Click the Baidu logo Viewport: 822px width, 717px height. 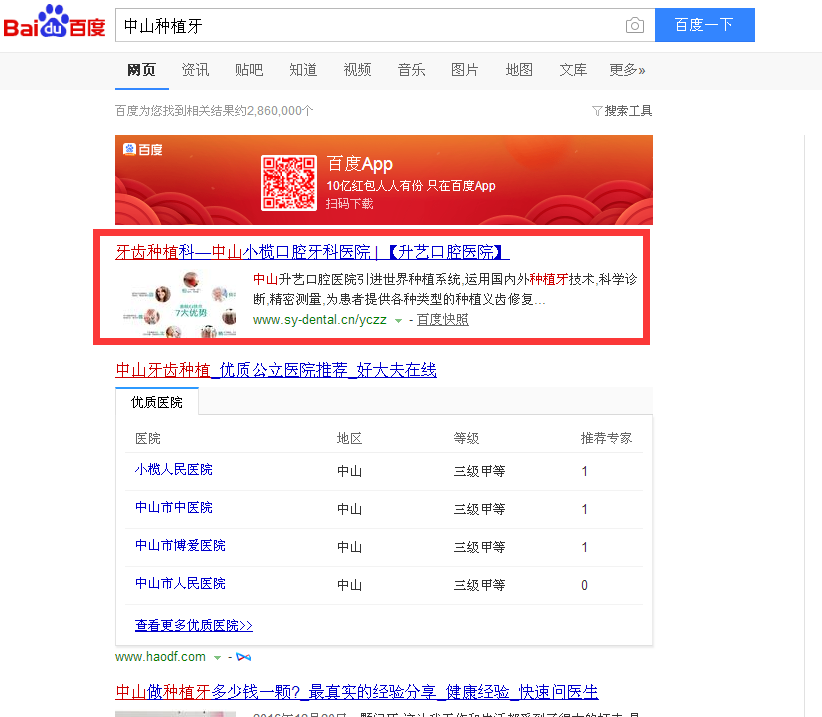tap(55, 22)
